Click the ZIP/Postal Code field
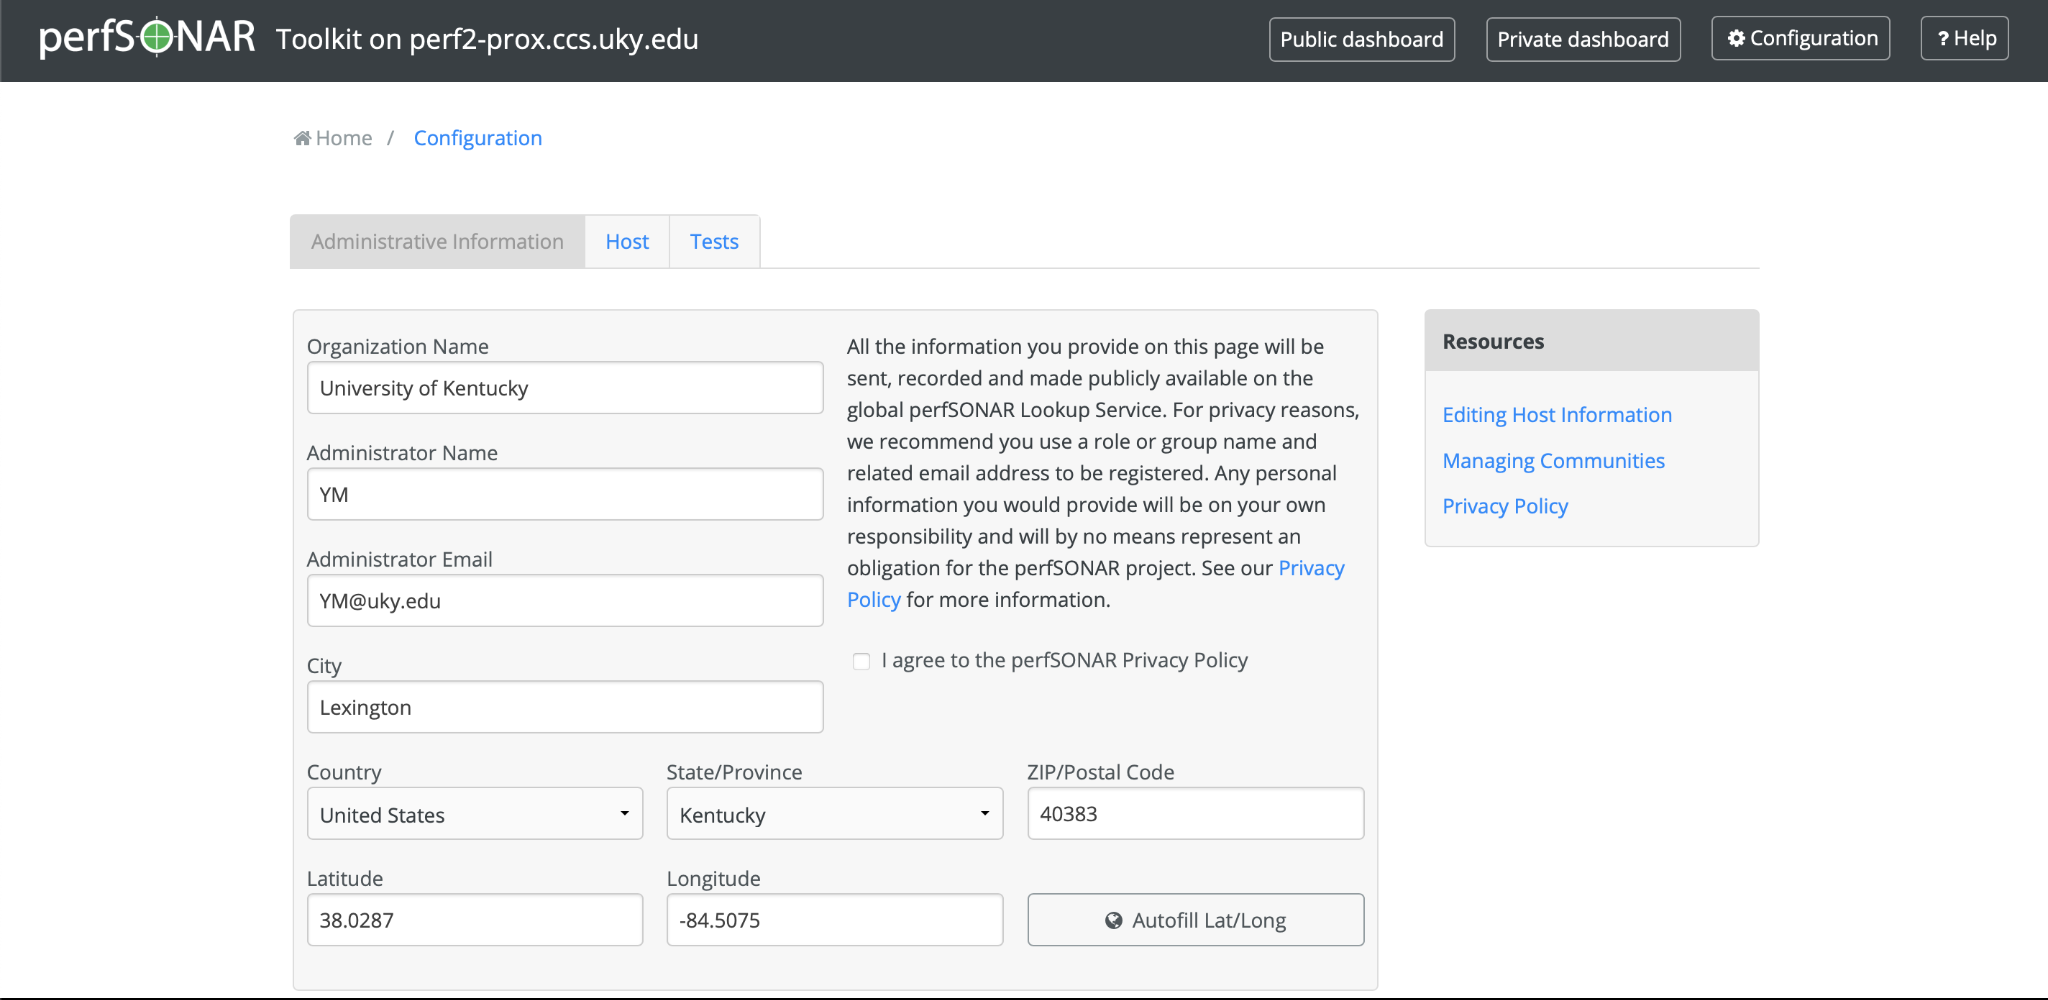This screenshot has height=1000, width=2048. 1196,813
